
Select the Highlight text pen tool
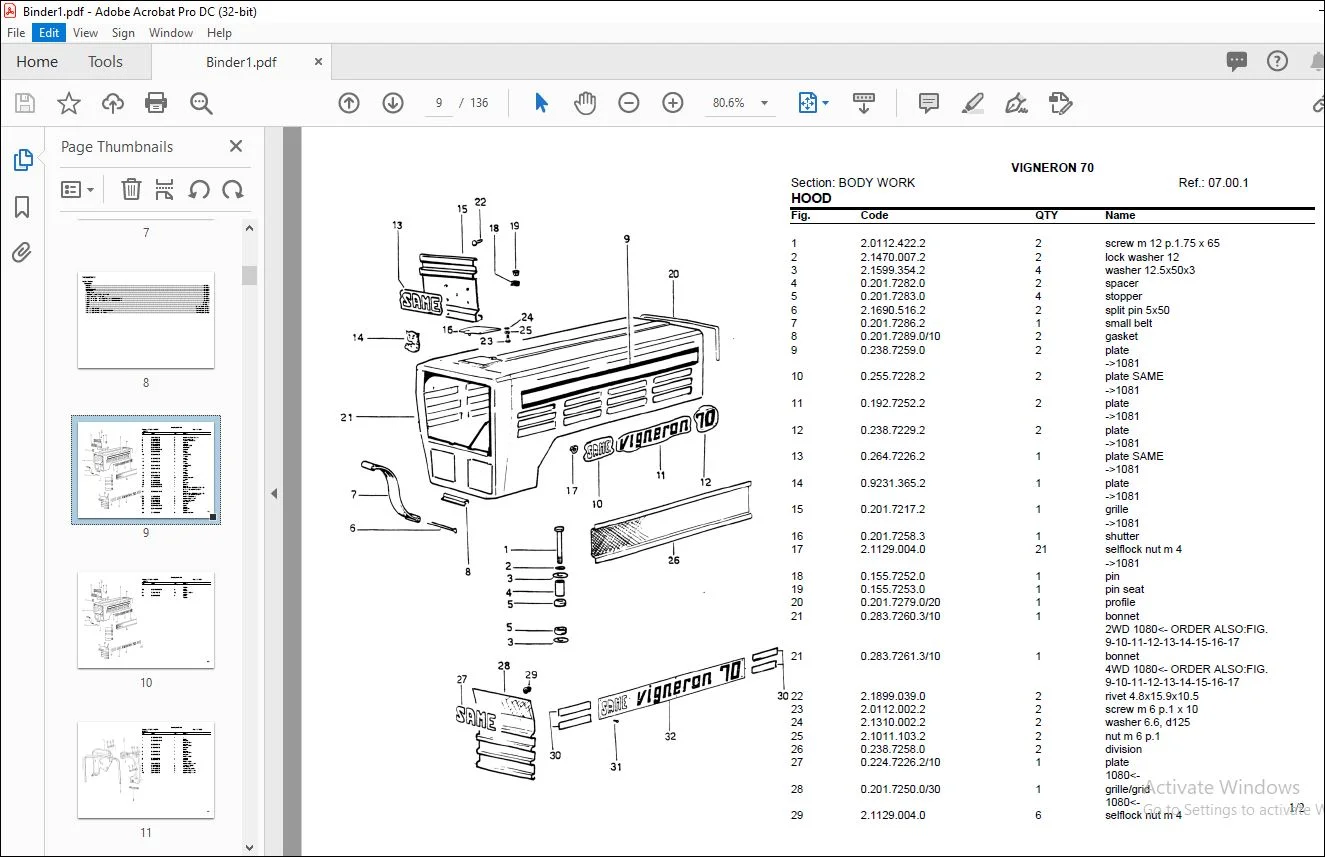click(x=973, y=103)
